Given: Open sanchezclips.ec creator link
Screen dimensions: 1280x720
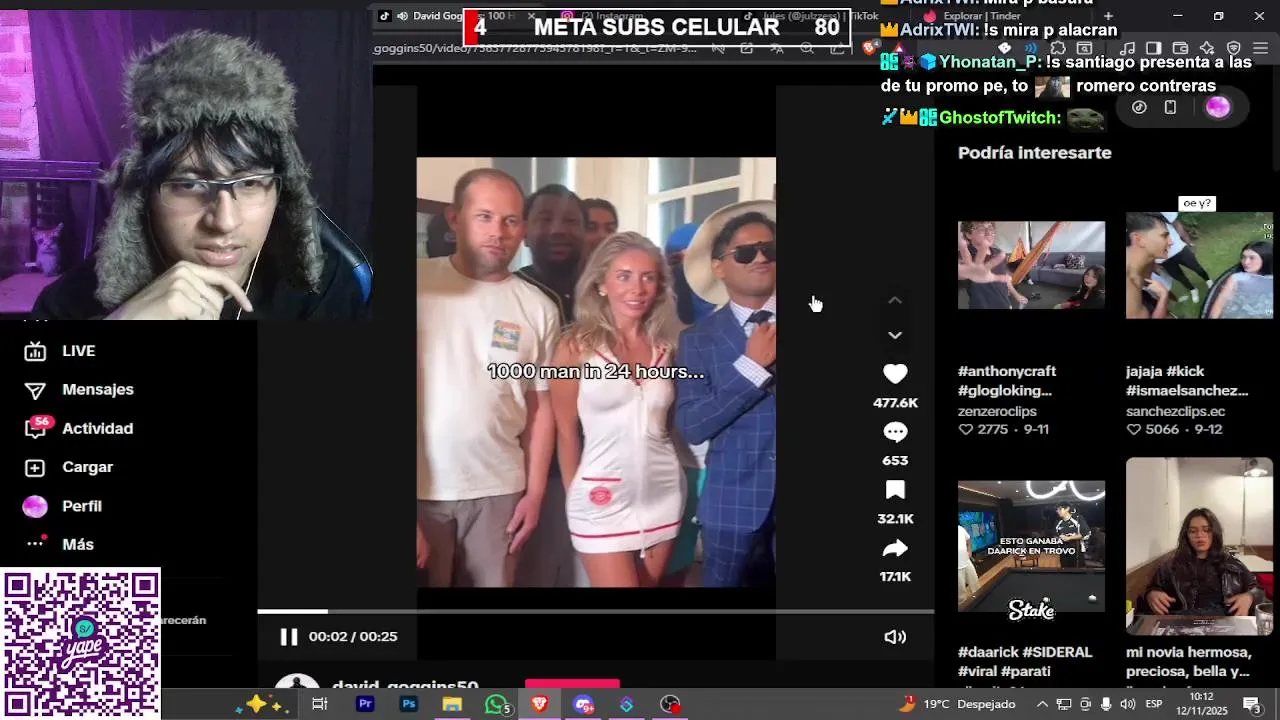Looking at the screenshot, I should [1175, 411].
